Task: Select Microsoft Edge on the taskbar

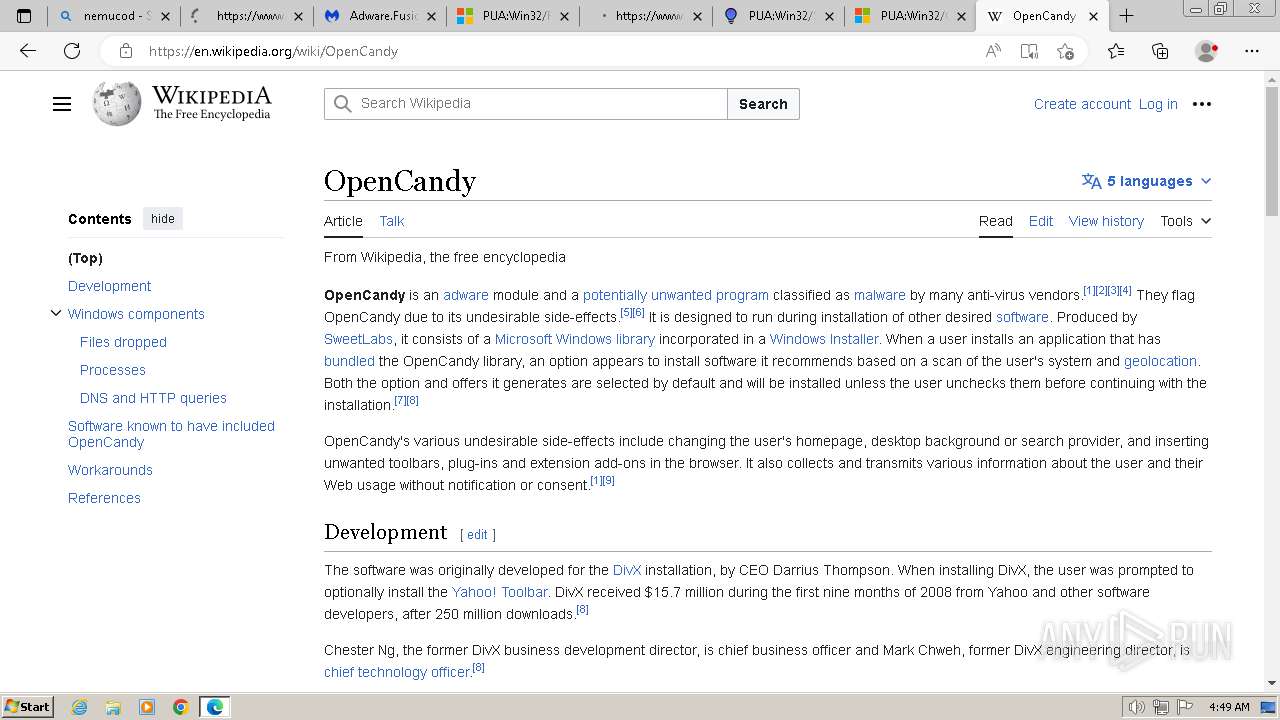Action: [215, 707]
